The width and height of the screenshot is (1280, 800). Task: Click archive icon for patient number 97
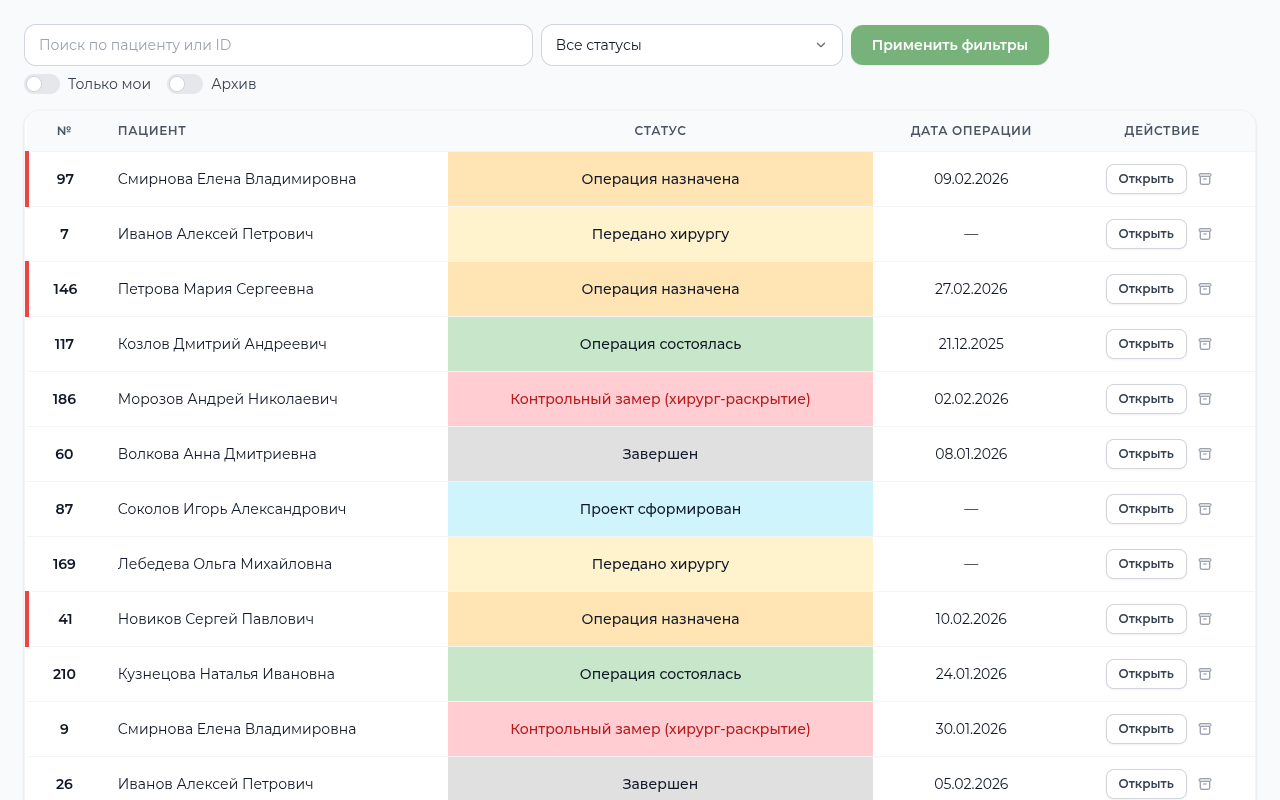pyautogui.click(x=1205, y=179)
